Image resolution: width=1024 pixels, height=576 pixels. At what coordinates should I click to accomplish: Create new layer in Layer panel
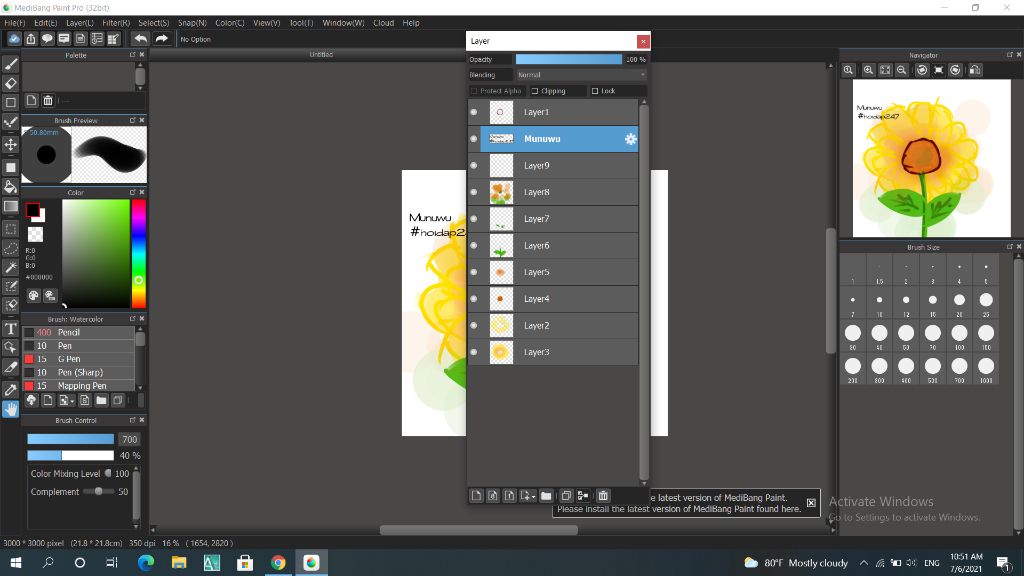476,496
